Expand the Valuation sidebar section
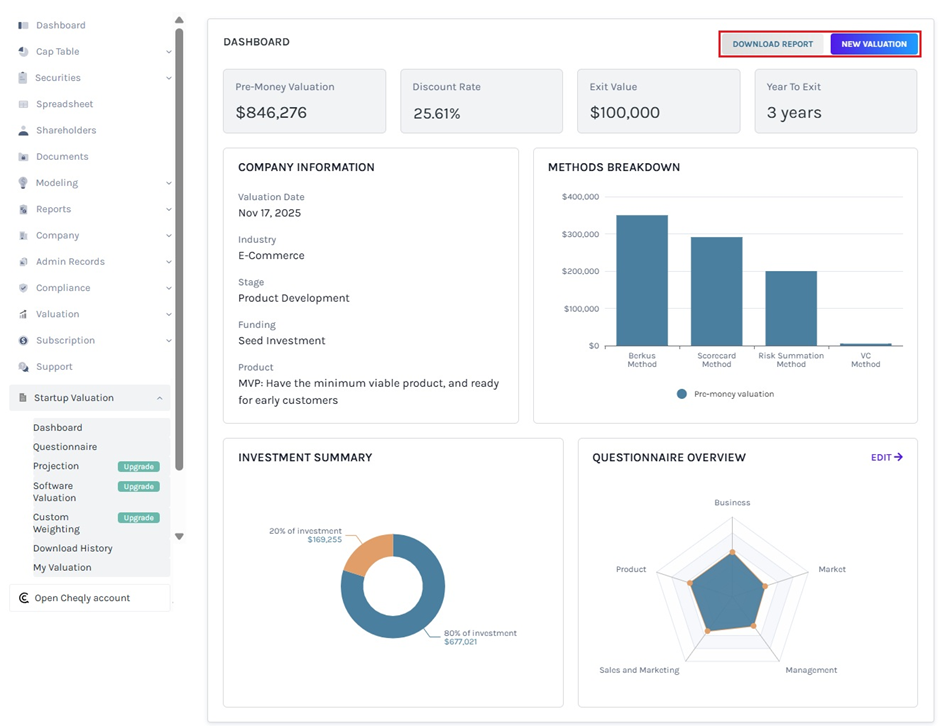Viewport: 940px width, 726px height. [168, 313]
